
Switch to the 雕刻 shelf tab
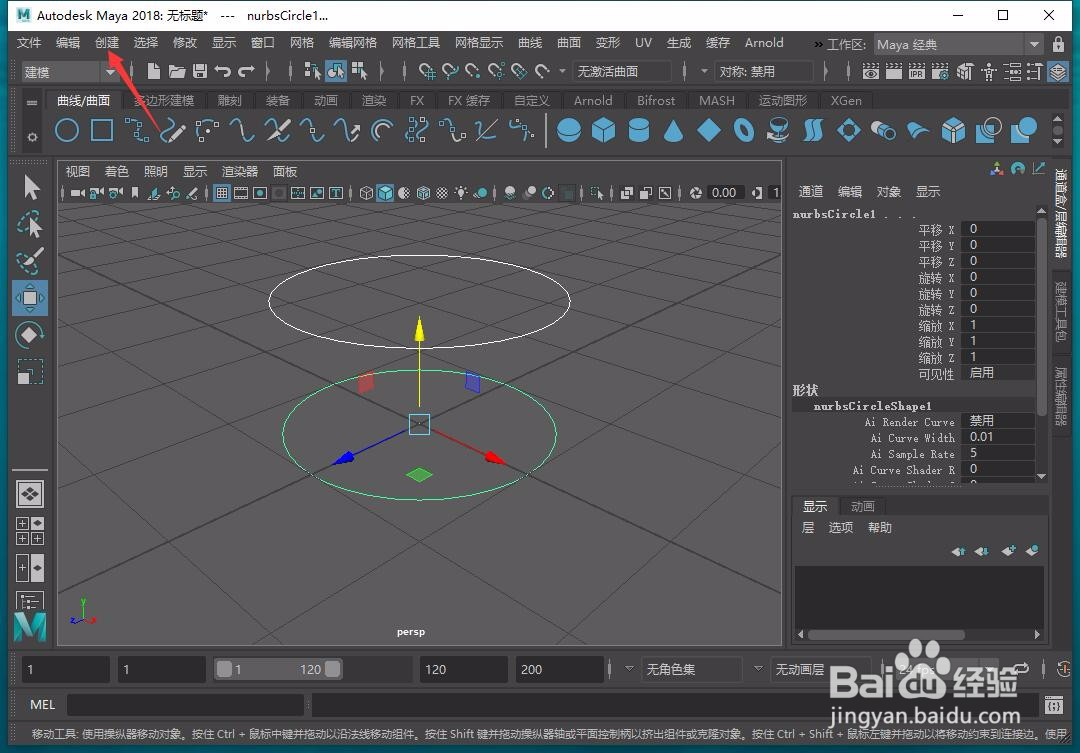(229, 101)
